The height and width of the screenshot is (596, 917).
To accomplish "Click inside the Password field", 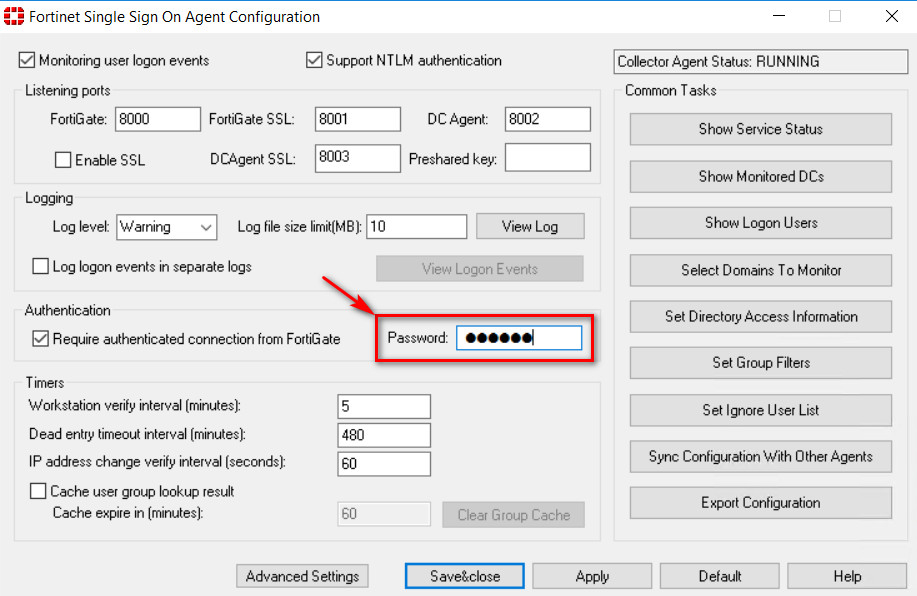I will point(519,337).
